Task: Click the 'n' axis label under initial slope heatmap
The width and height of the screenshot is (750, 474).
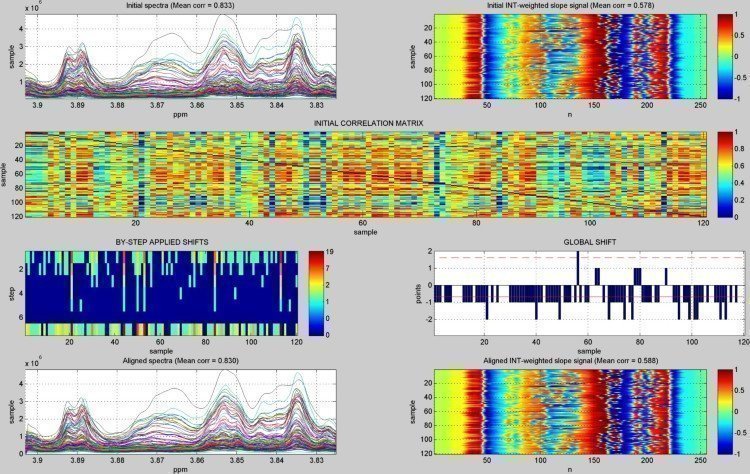Action: point(566,115)
